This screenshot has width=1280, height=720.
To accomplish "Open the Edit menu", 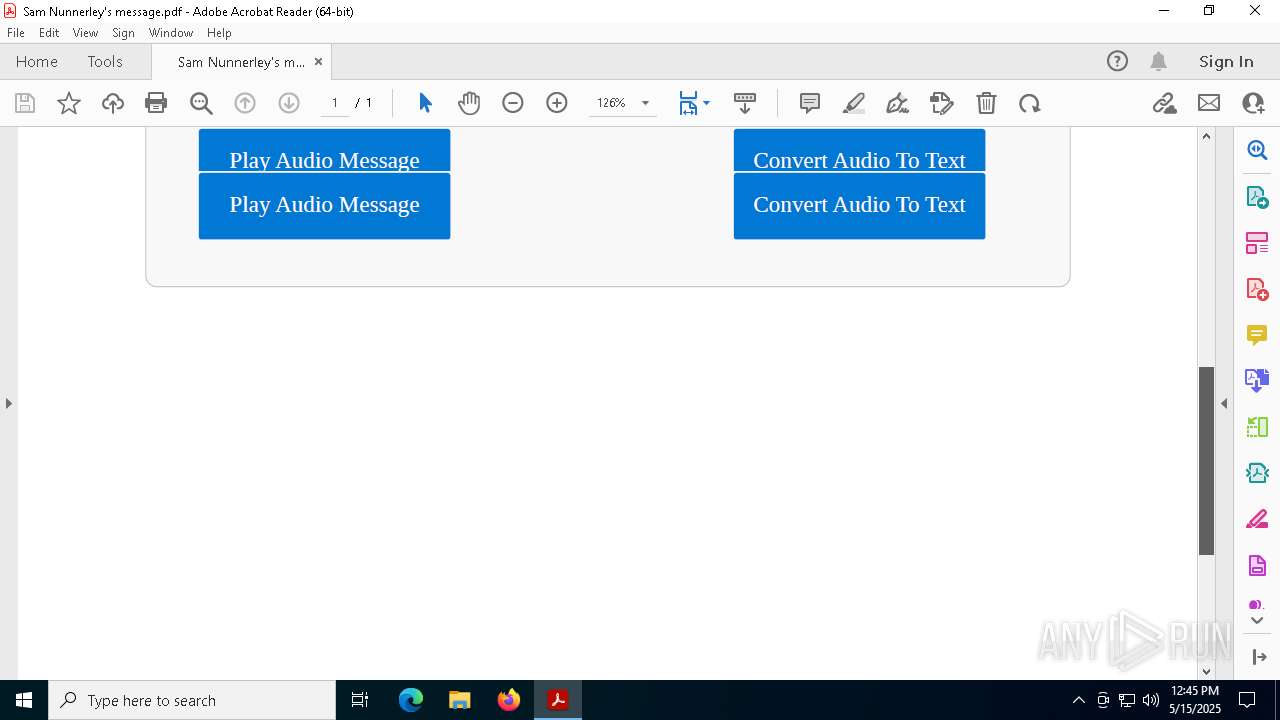I will tap(49, 33).
